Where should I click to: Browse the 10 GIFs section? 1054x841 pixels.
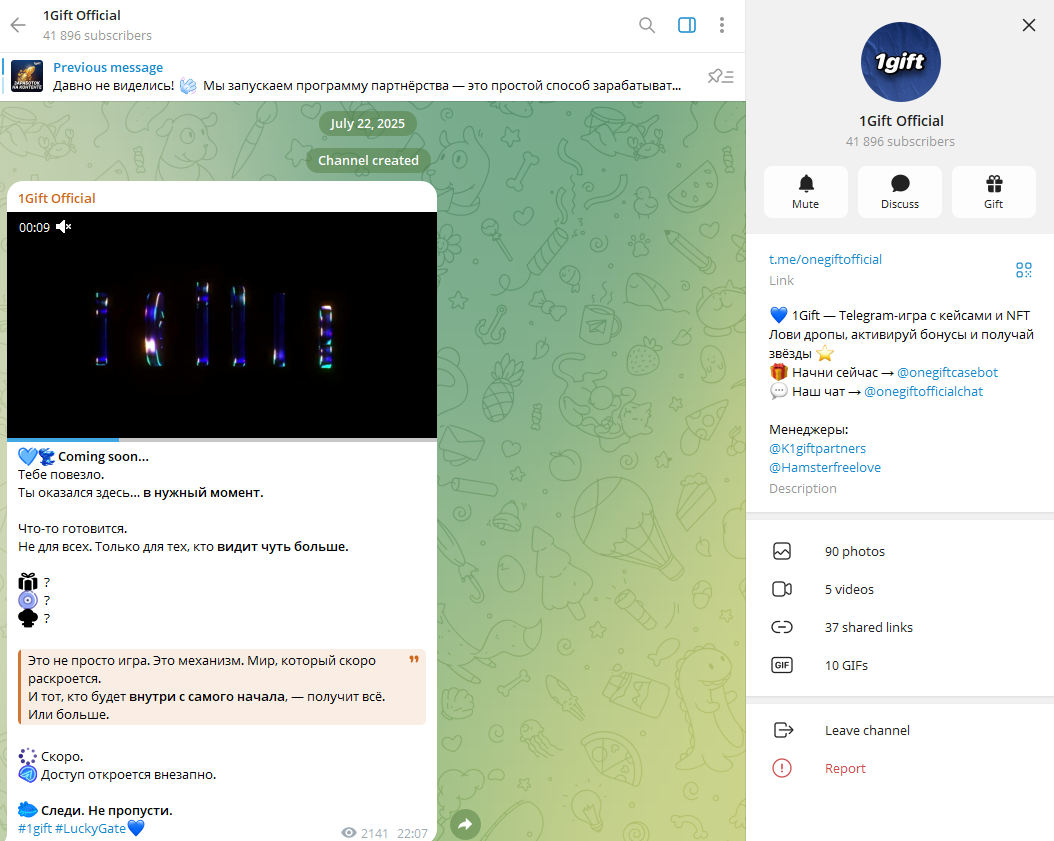846,665
